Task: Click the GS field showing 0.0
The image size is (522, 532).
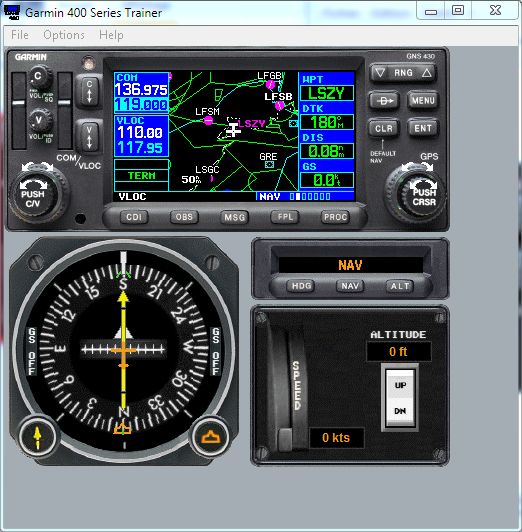Action: coord(327,180)
